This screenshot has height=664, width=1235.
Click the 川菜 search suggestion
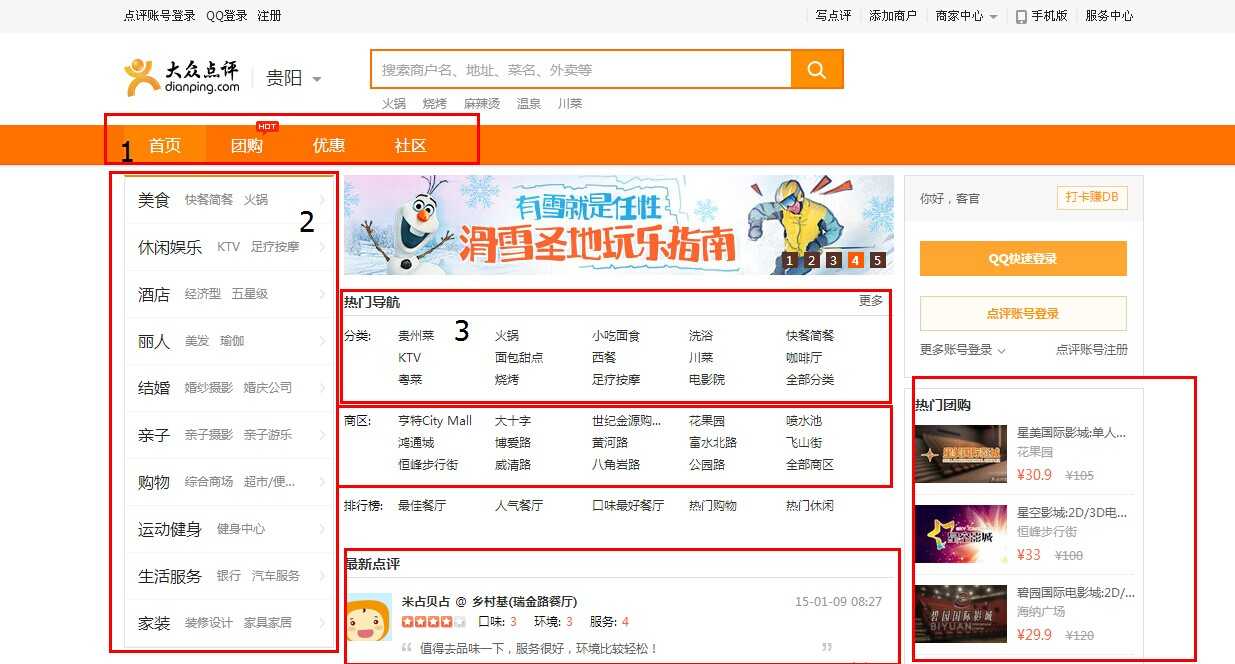570,104
